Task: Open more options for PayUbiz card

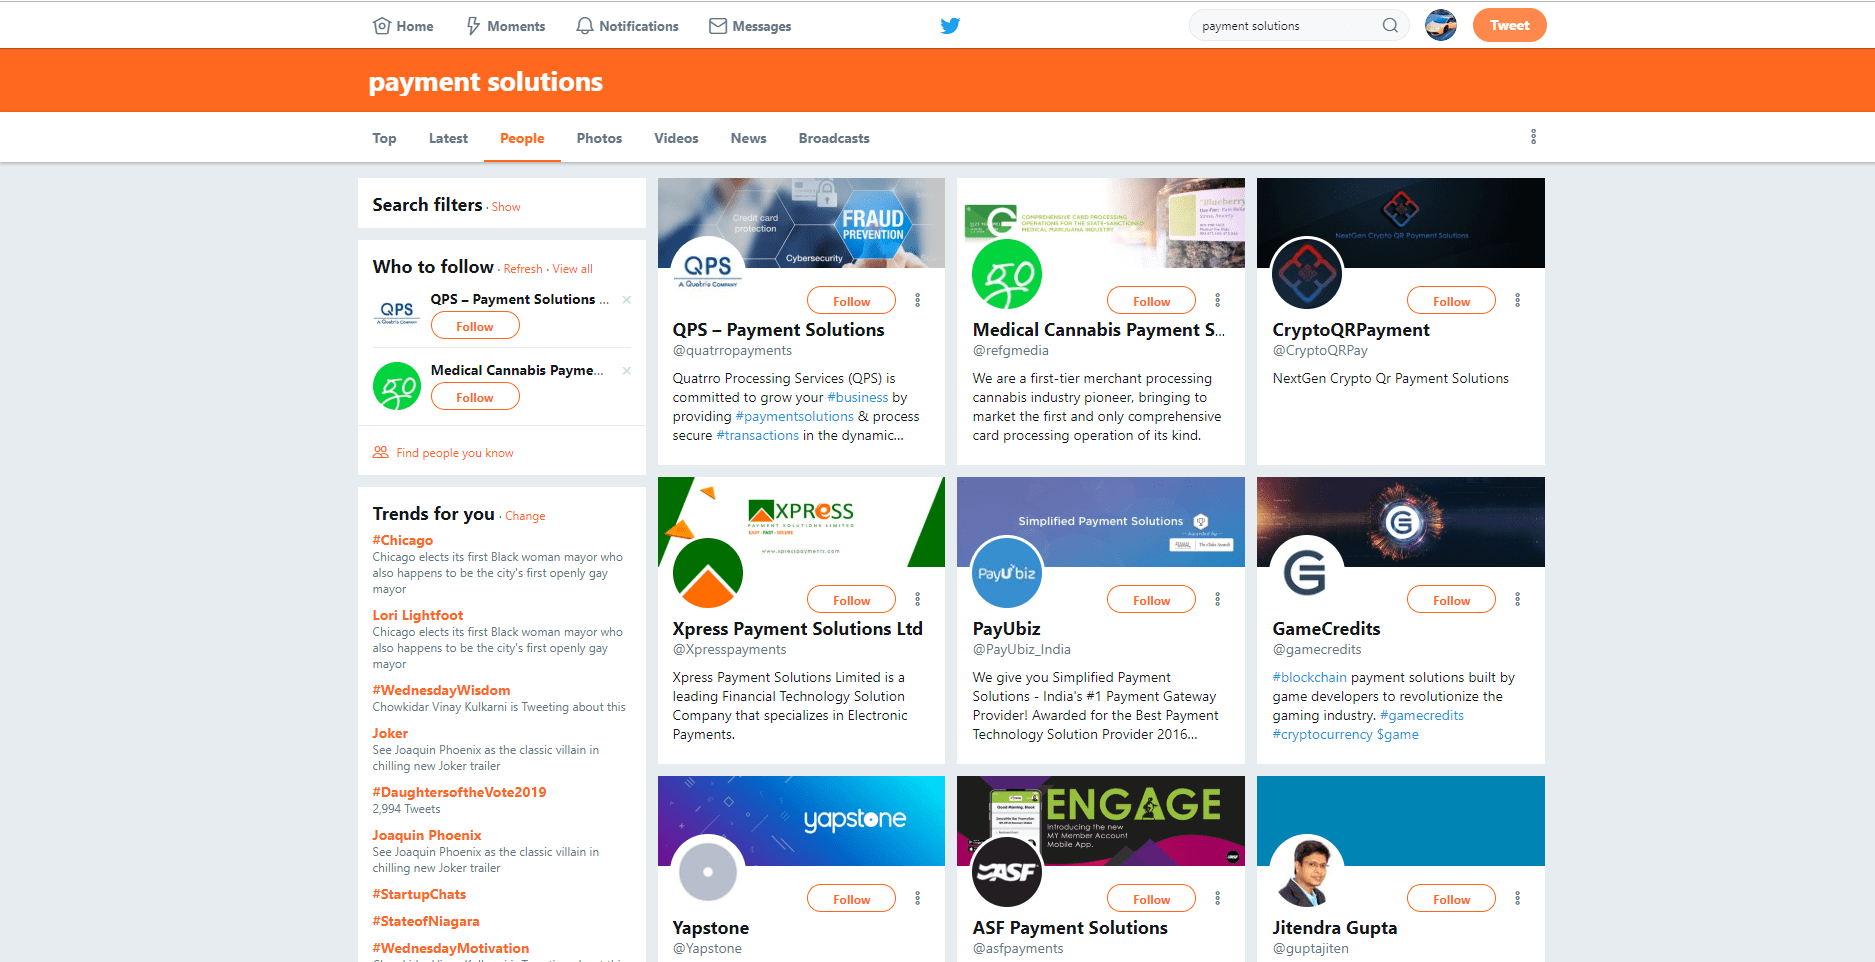Action: coord(1217,599)
